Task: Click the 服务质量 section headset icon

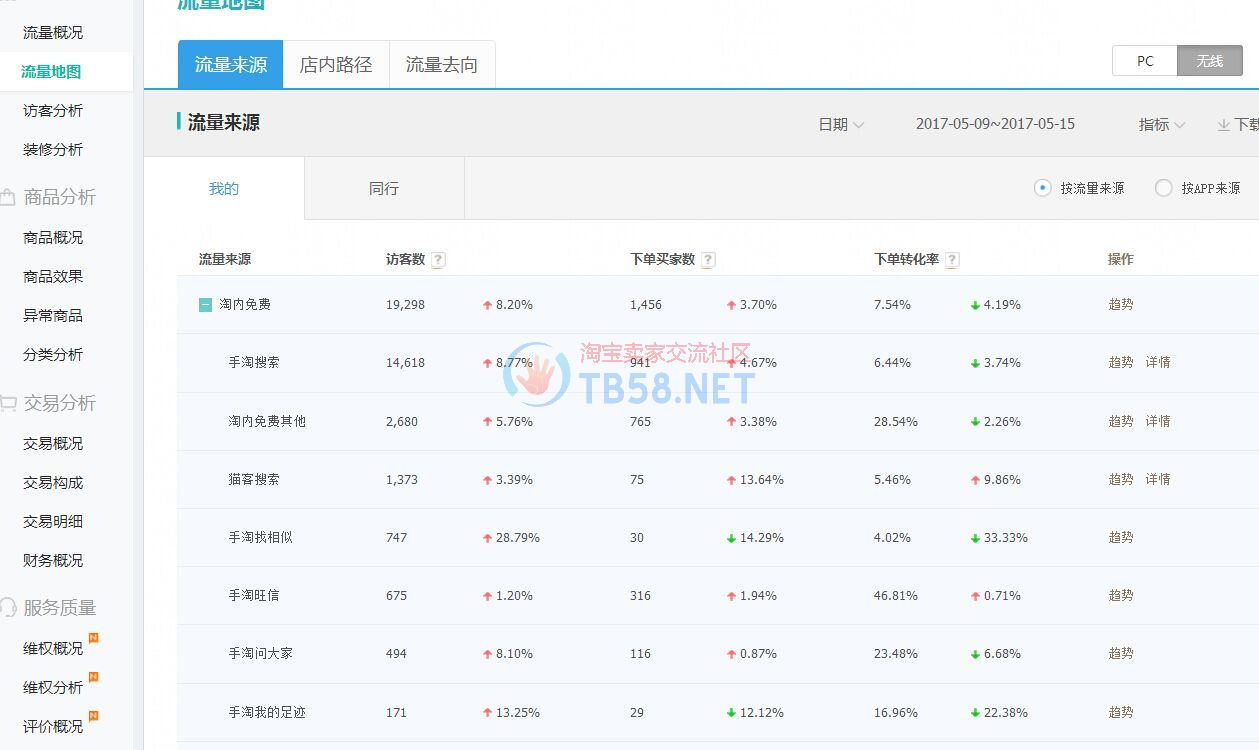Action: [x=9, y=608]
